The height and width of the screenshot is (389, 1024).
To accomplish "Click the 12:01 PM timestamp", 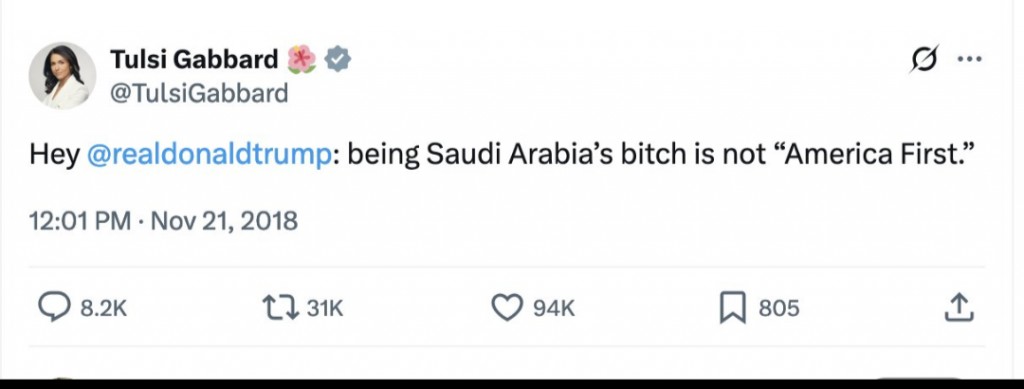I will pos(80,221).
